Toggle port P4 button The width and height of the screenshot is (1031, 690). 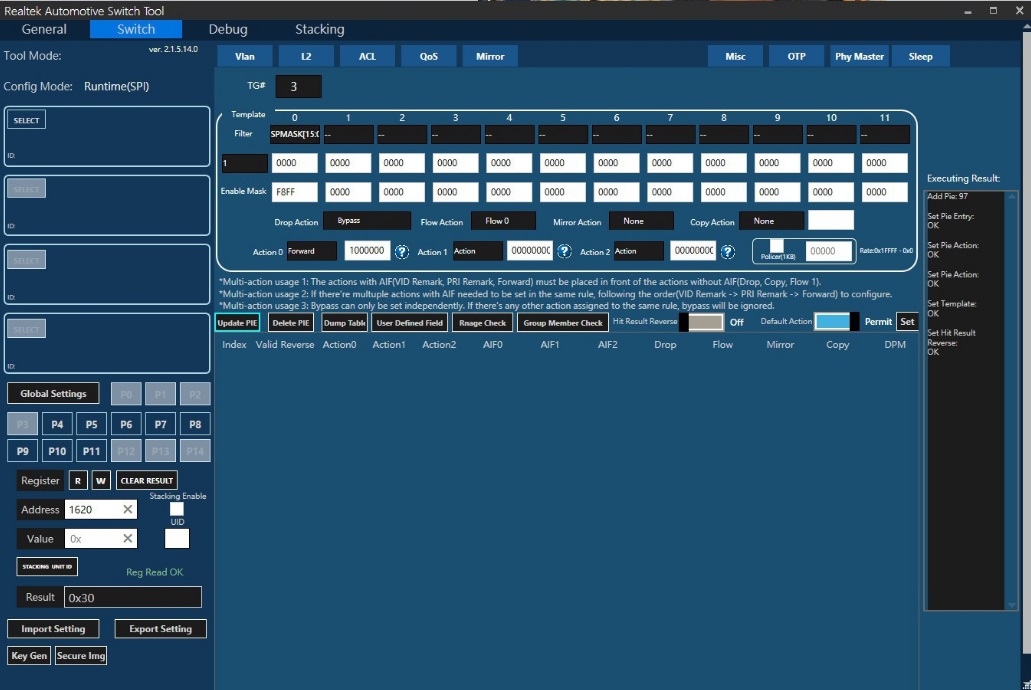point(57,424)
